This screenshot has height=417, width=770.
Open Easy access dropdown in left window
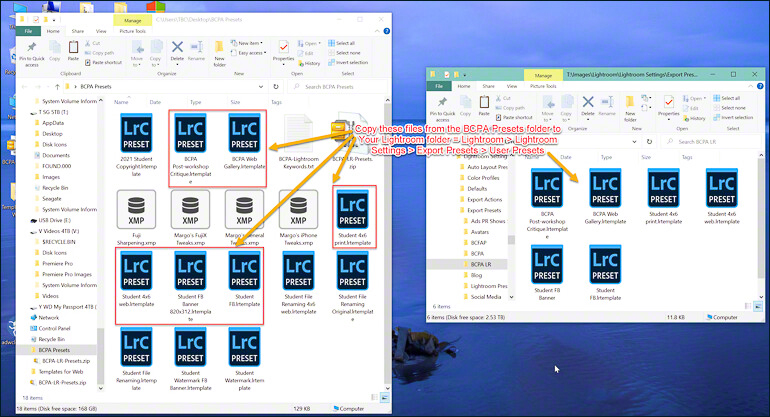coord(248,53)
